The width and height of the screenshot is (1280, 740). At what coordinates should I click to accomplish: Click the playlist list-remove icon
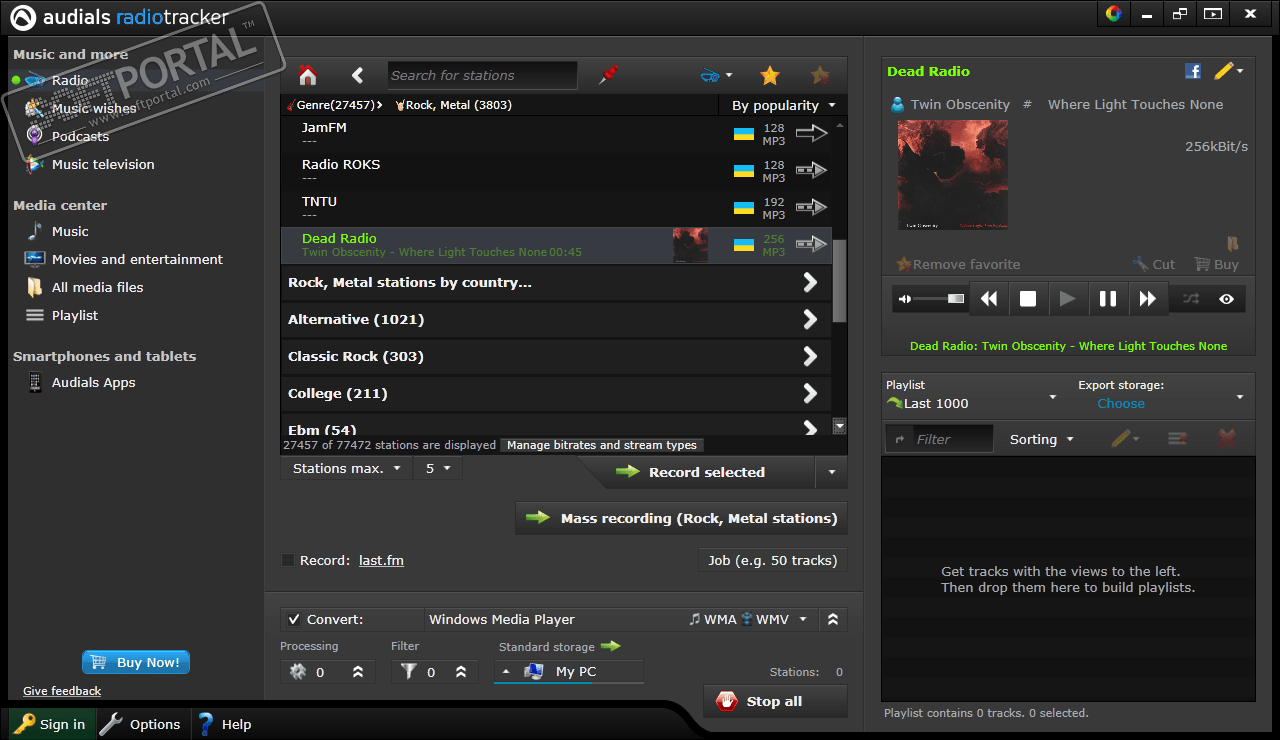[x=1177, y=439]
